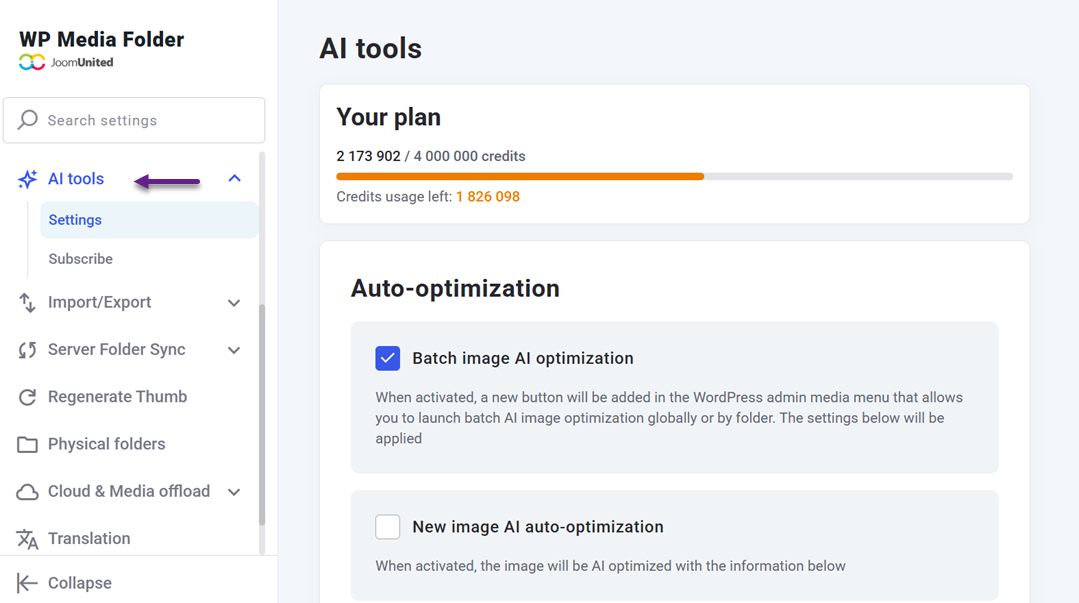The width and height of the screenshot is (1079, 603).
Task: Expand the Cloud & Media offload chevron
Action: [234, 492]
